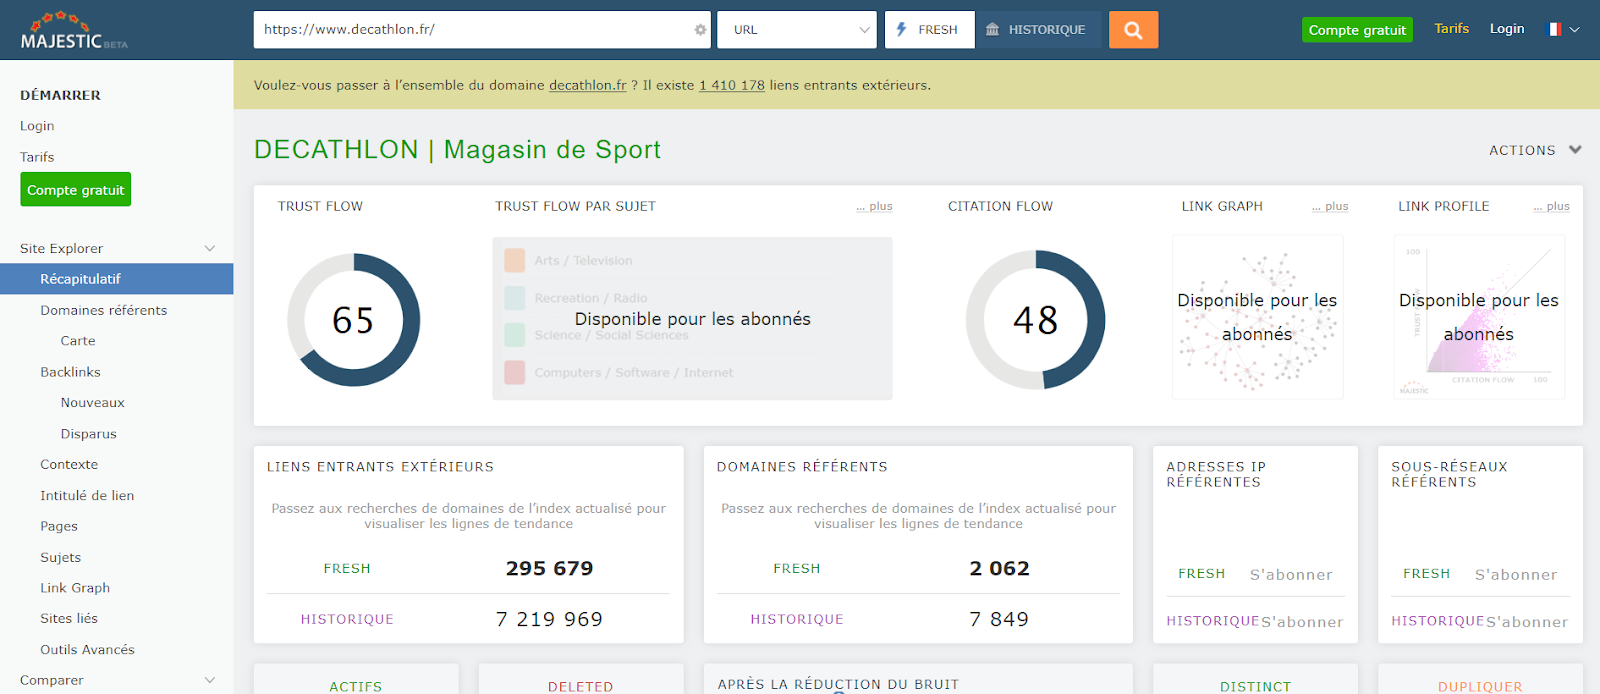Open Backlinks in sidebar
This screenshot has height=694, width=1600.
pos(70,372)
